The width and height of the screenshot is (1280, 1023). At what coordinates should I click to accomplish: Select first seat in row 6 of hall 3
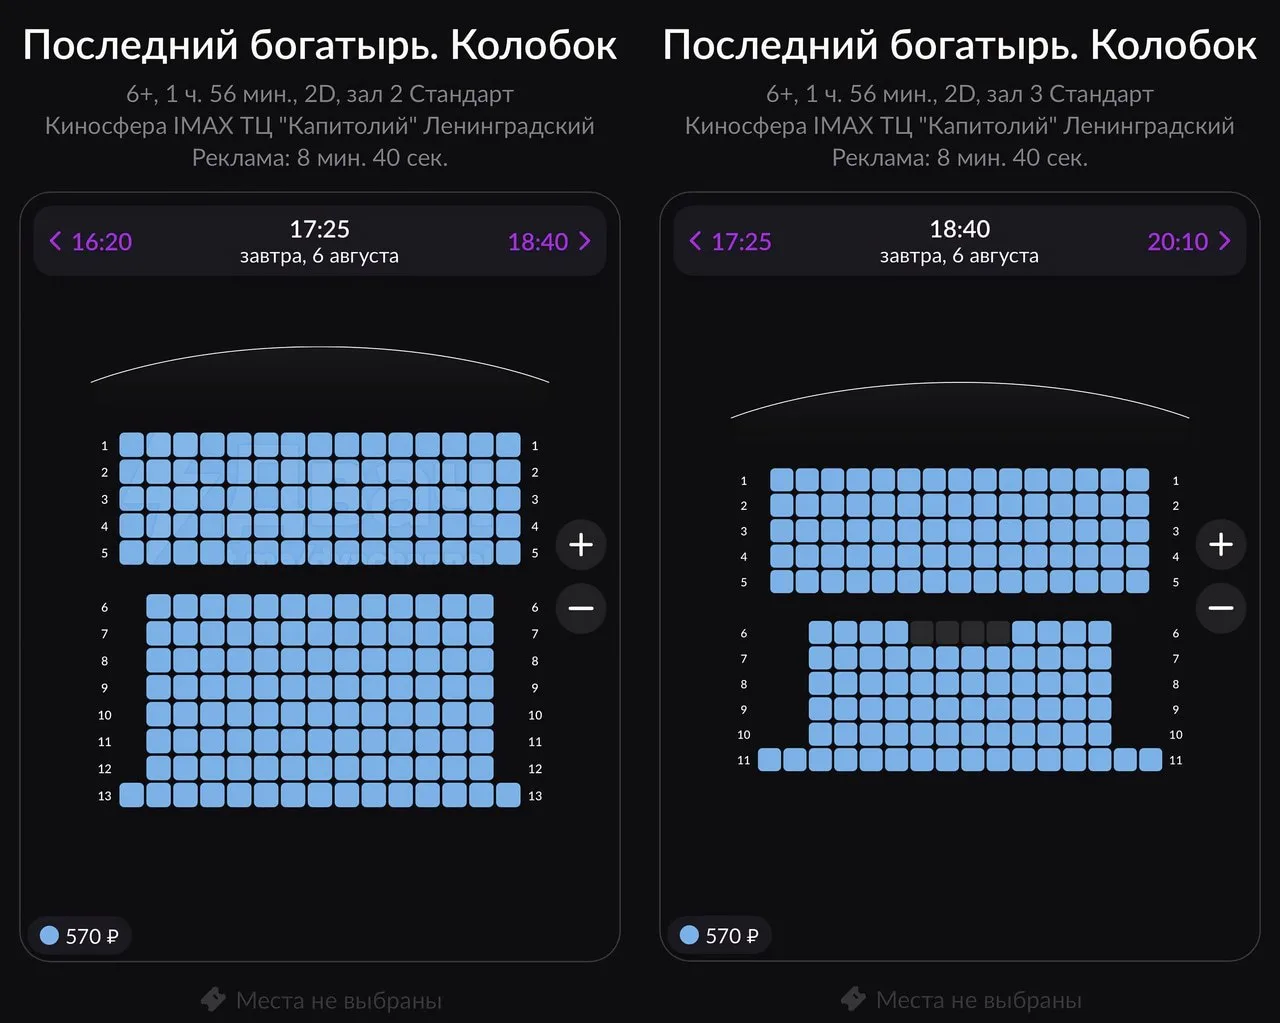coord(820,633)
